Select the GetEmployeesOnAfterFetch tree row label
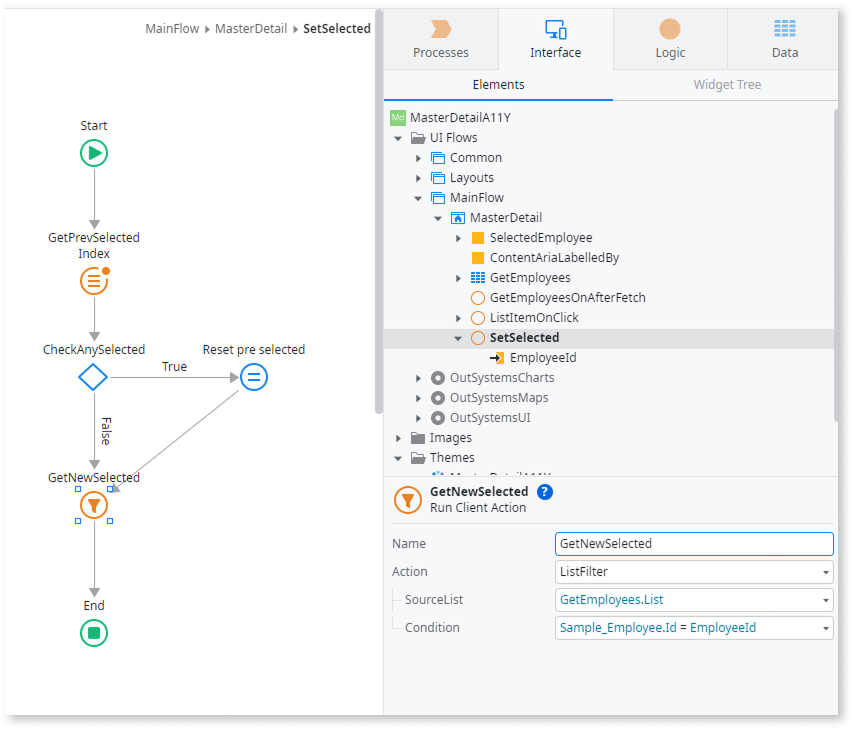The width and height of the screenshot is (853, 730). pos(567,298)
